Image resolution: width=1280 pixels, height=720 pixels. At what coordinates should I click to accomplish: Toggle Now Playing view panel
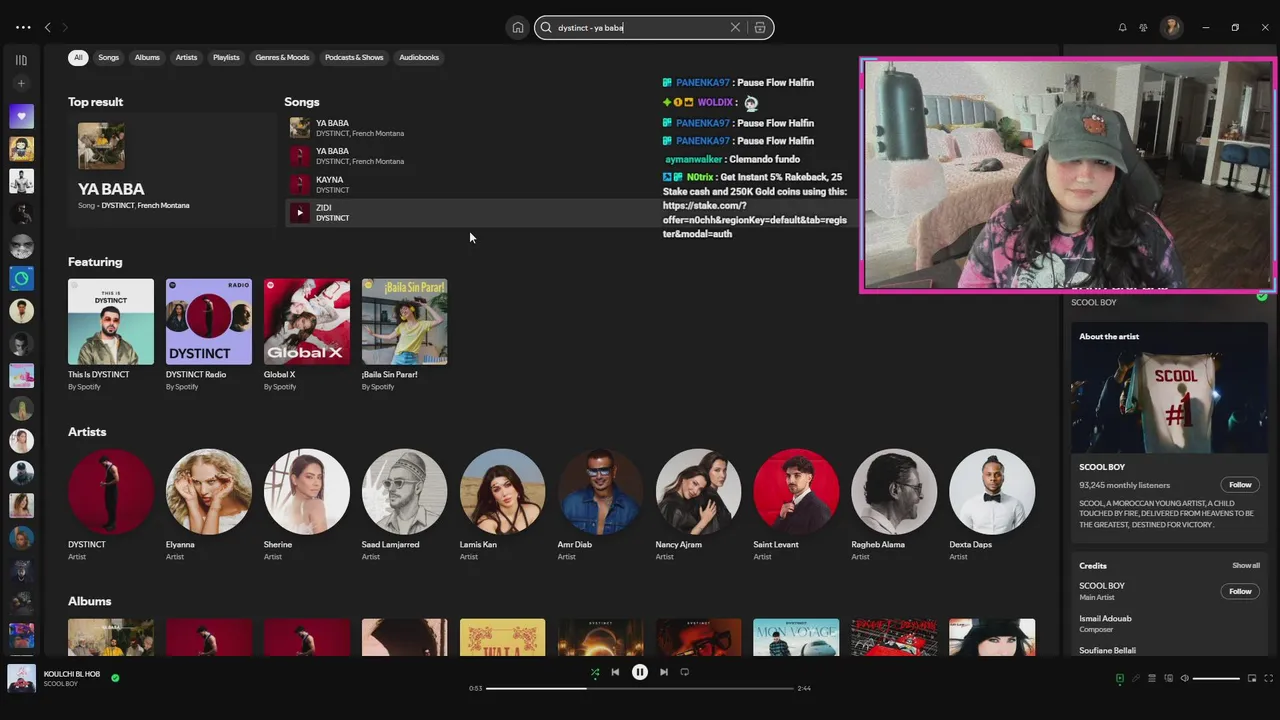tap(1119, 678)
